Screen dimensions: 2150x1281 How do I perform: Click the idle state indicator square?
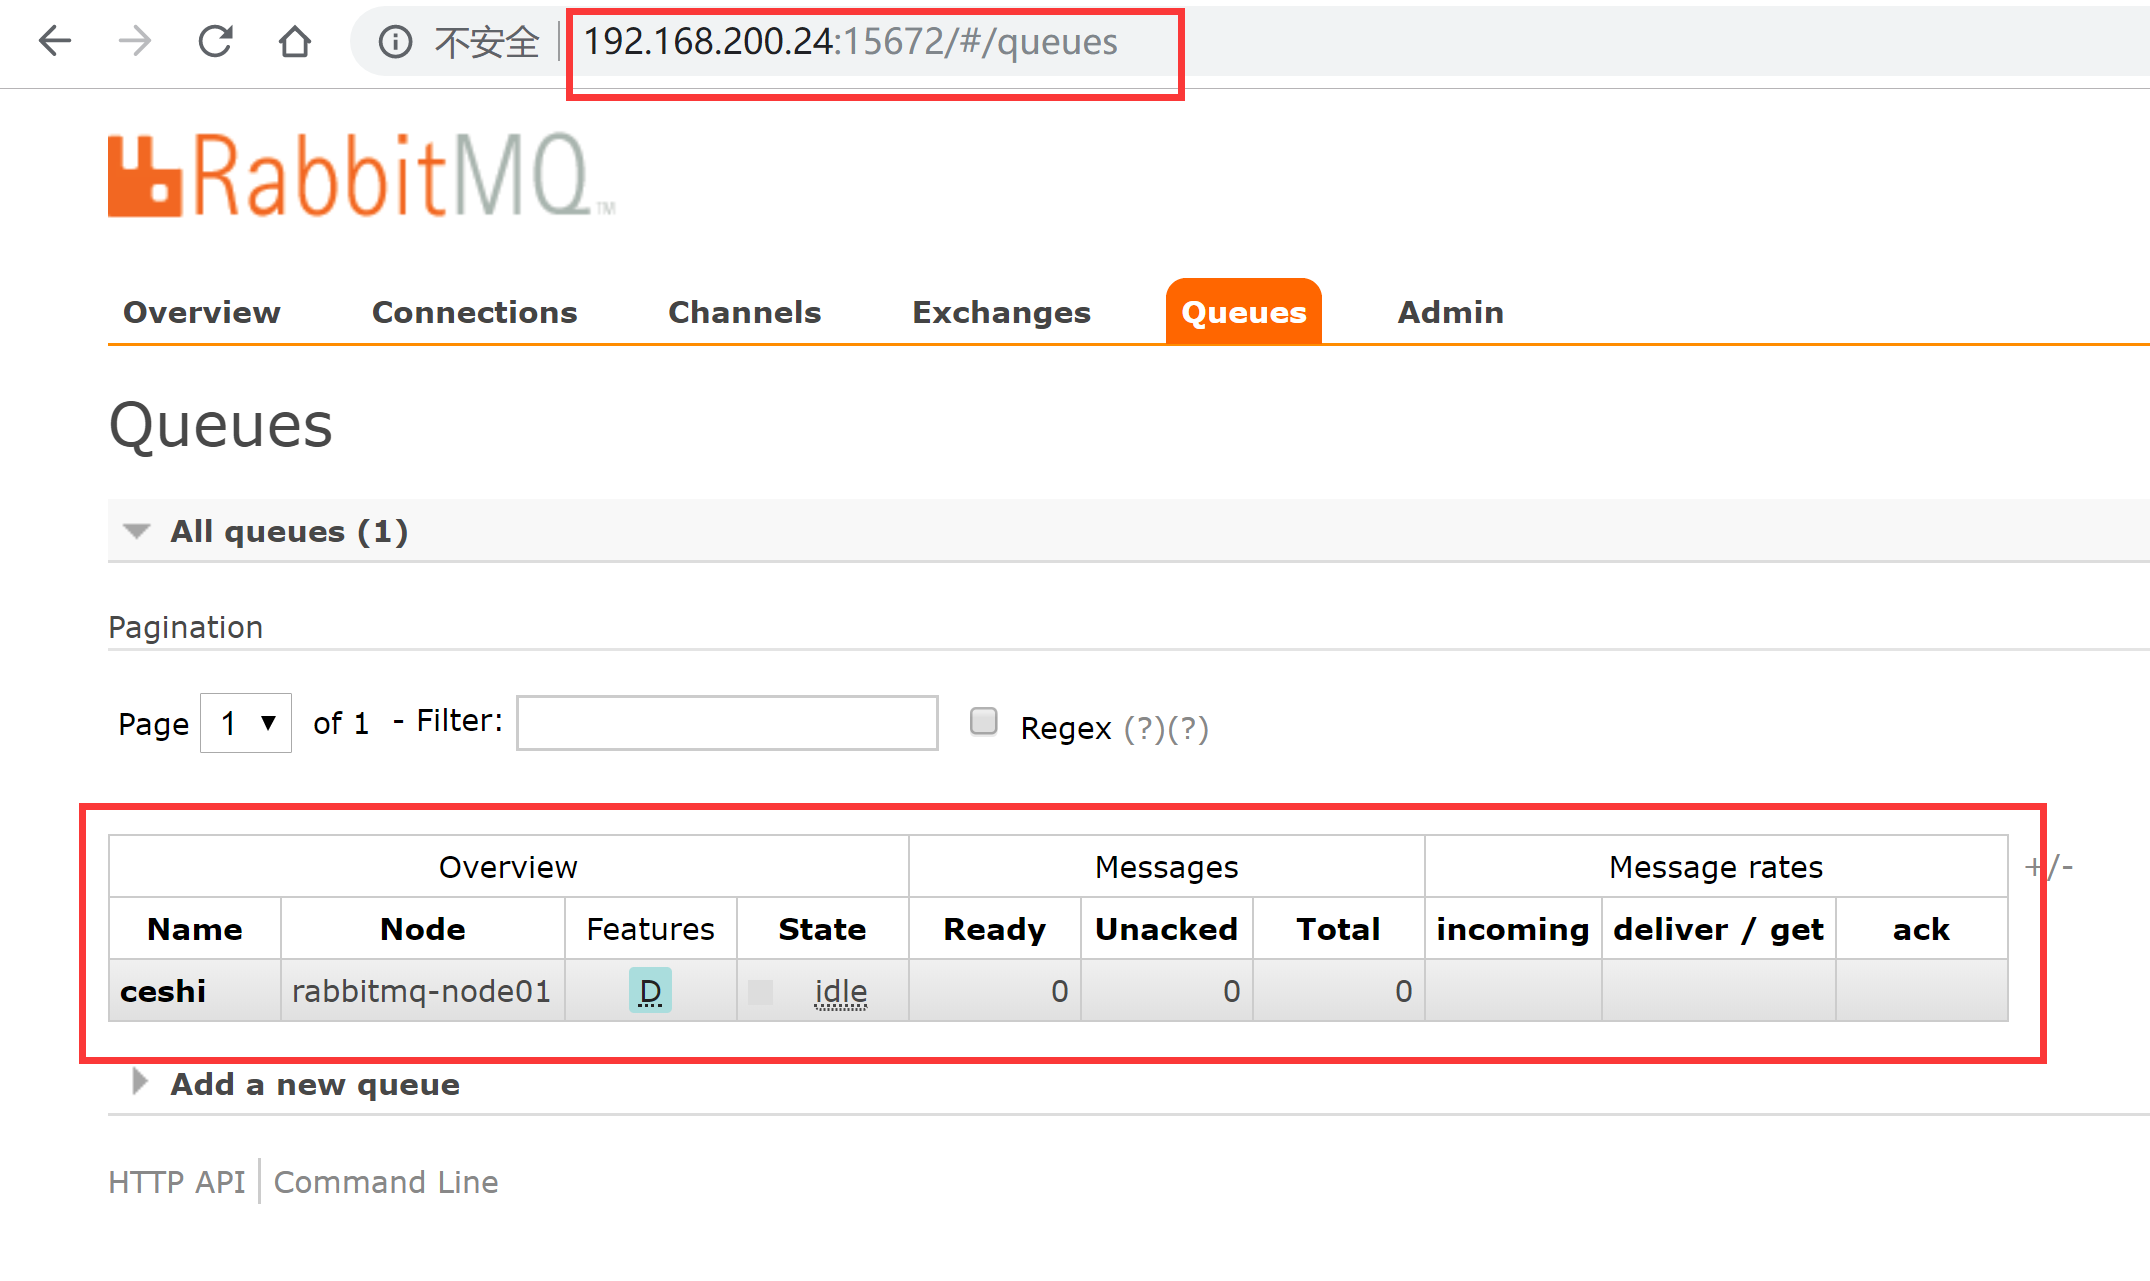pos(761,991)
